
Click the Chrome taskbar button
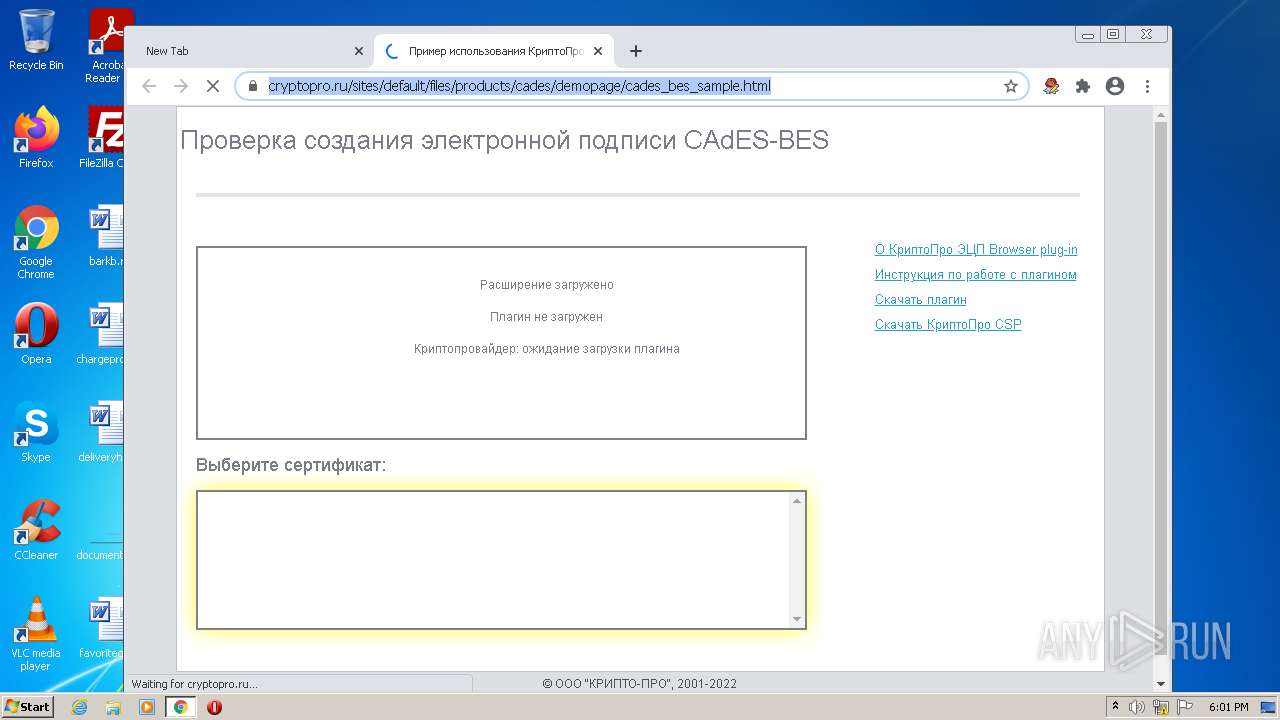[181, 707]
